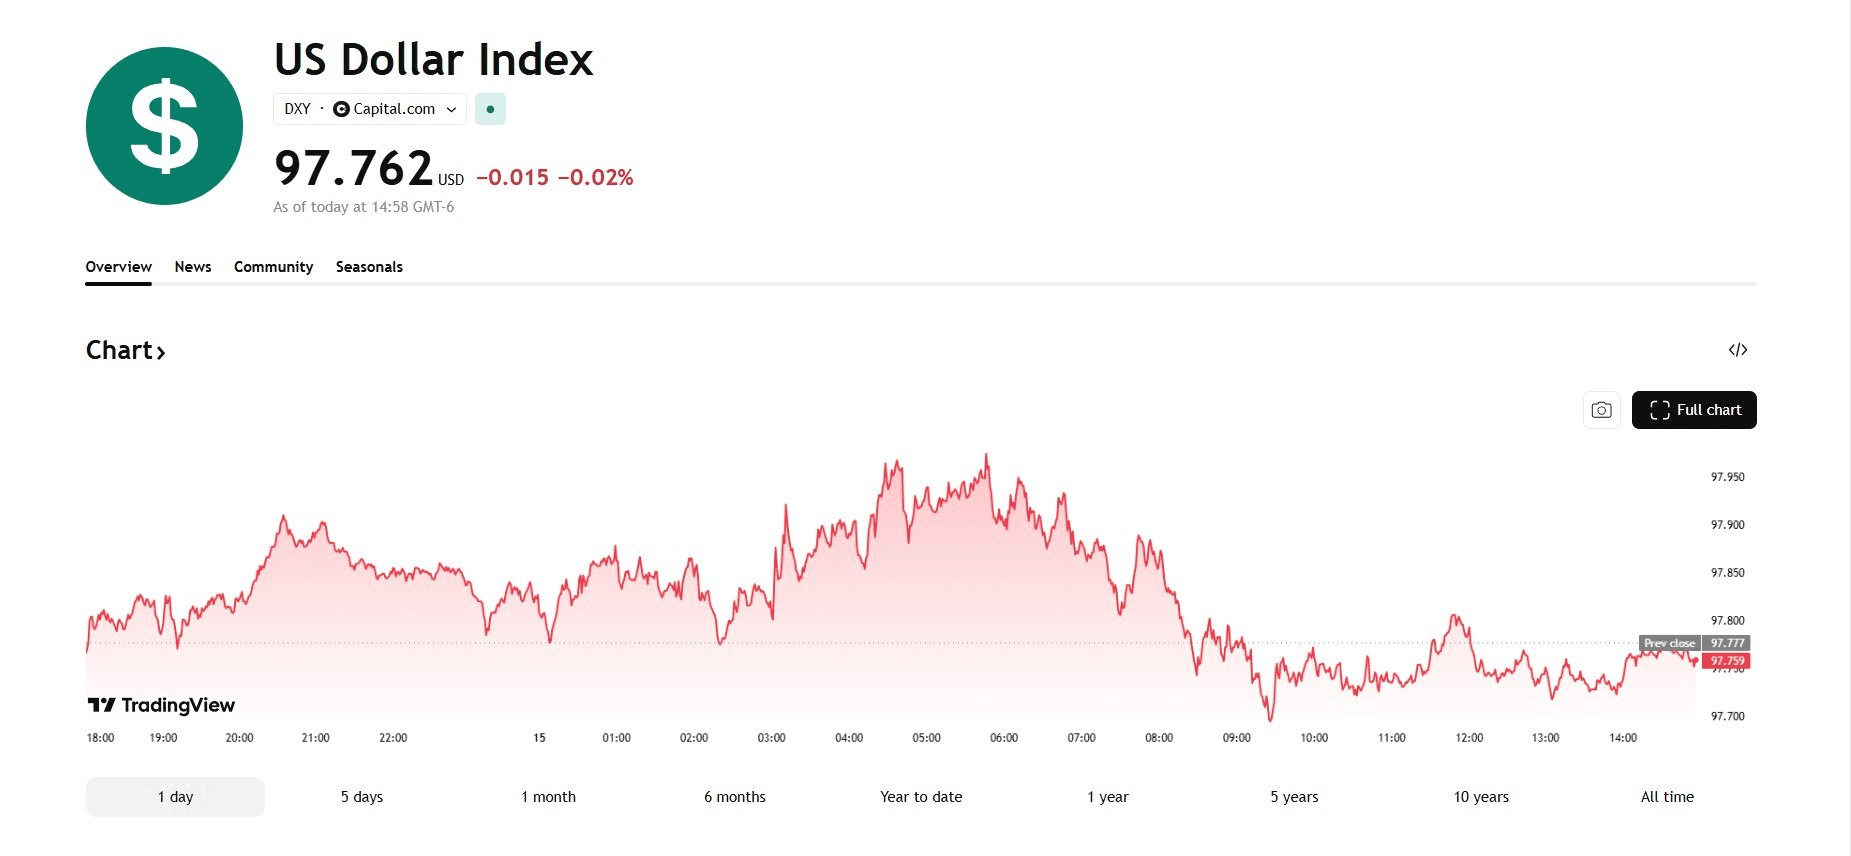Set chart range to 1 month
1851x856 pixels.
tap(548, 797)
